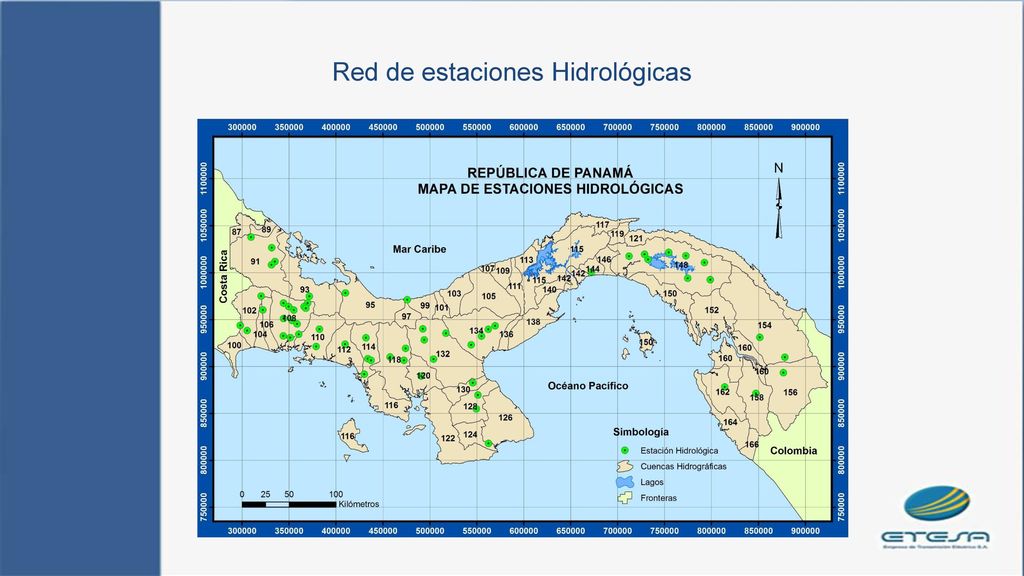
Task: Click basin number 122
Action: 448,438
